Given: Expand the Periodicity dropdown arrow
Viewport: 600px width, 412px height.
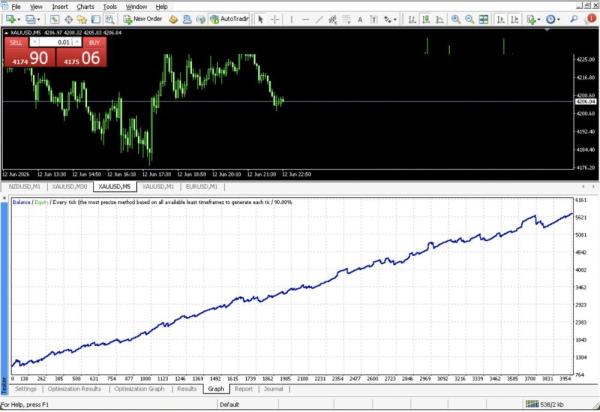Looking at the screenshot, I should click(x=558, y=20).
